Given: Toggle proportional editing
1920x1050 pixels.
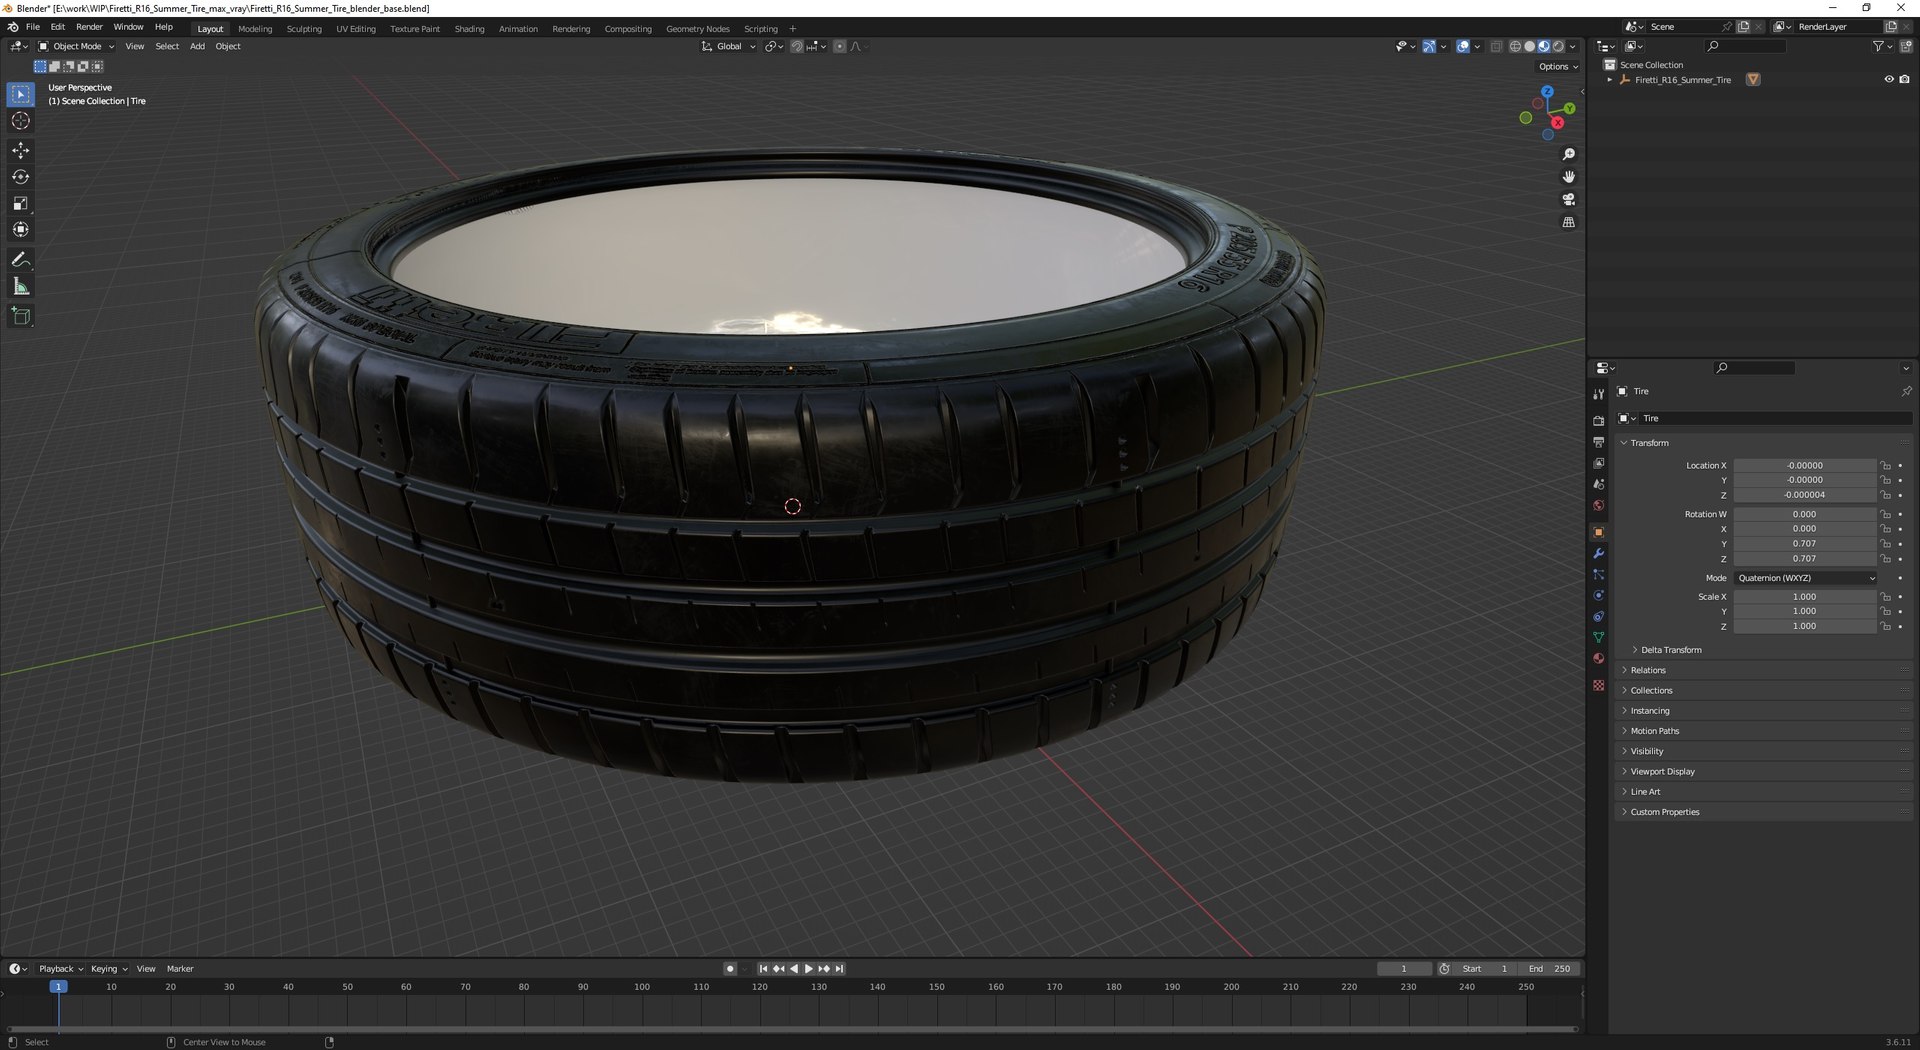Looking at the screenshot, I should pyautogui.click(x=839, y=46).
